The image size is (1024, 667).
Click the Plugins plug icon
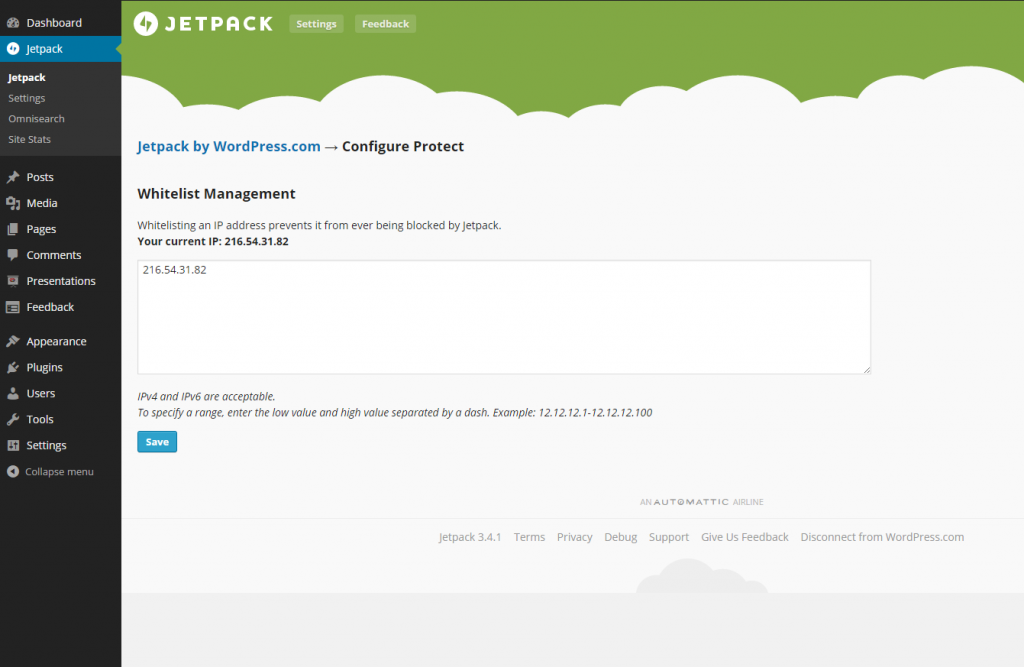pos(13,367)
